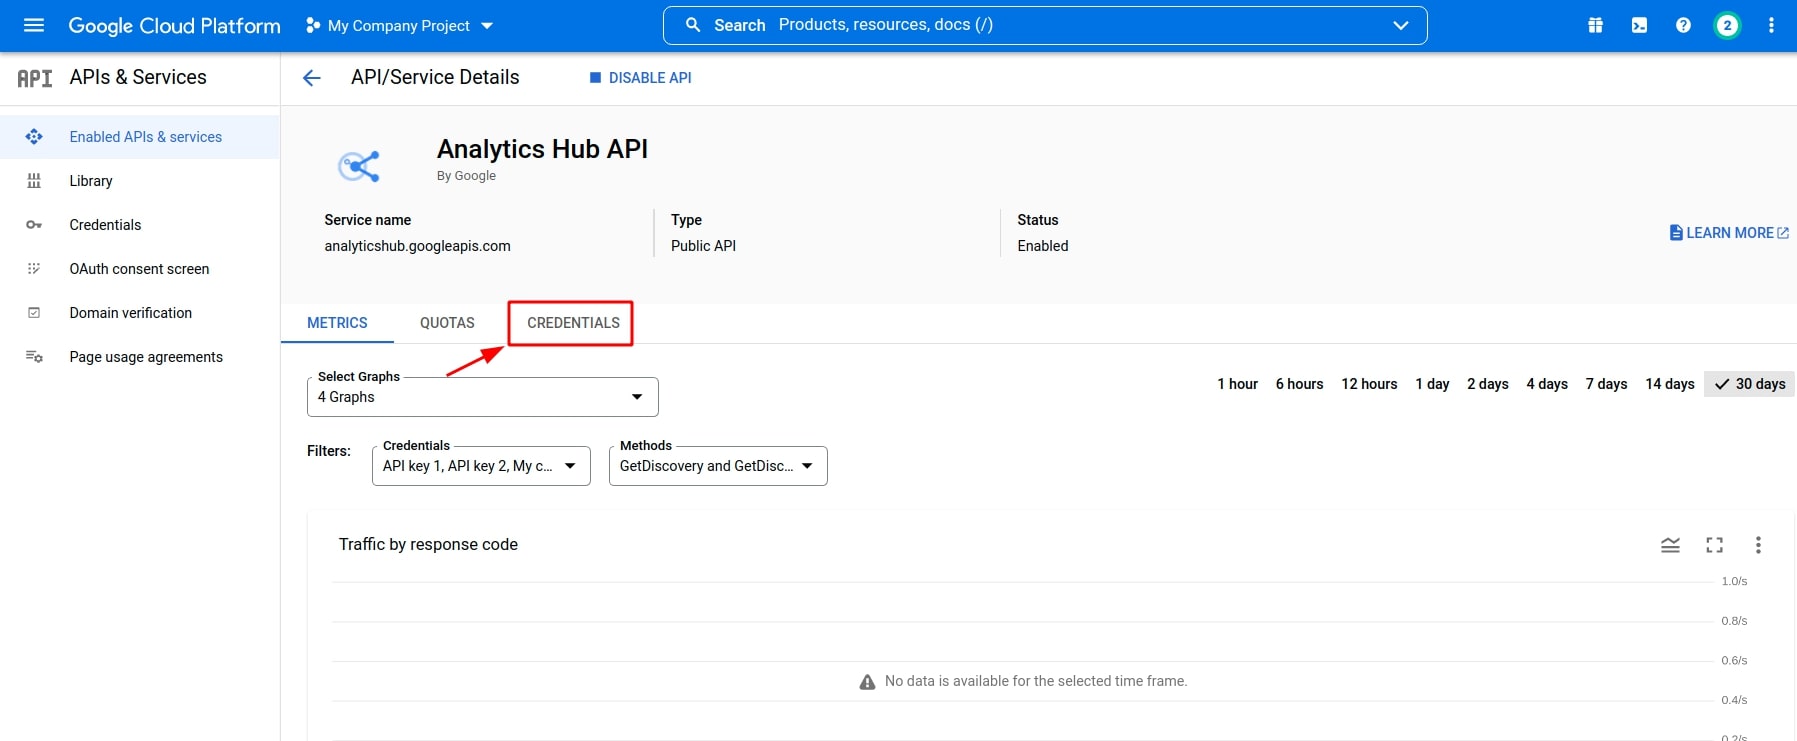Viewport: 1797px width, 741px height.
Task: Open the Methods filter dropdown
Action: click(x=717, y=466)
